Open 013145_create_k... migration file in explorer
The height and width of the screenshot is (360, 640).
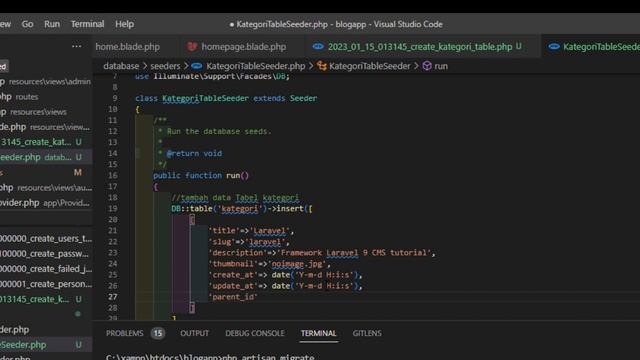[x=46, y=299]
